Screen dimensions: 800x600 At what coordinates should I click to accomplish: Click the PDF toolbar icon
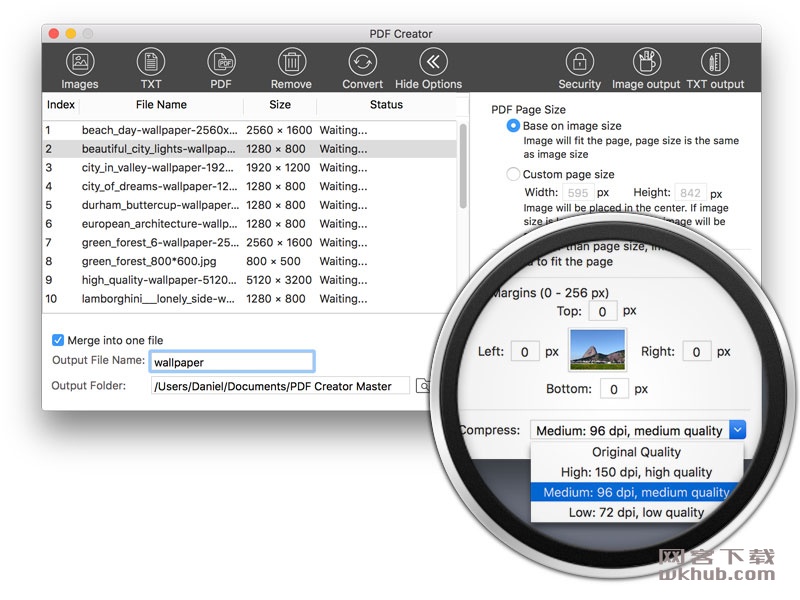(221, 62)
